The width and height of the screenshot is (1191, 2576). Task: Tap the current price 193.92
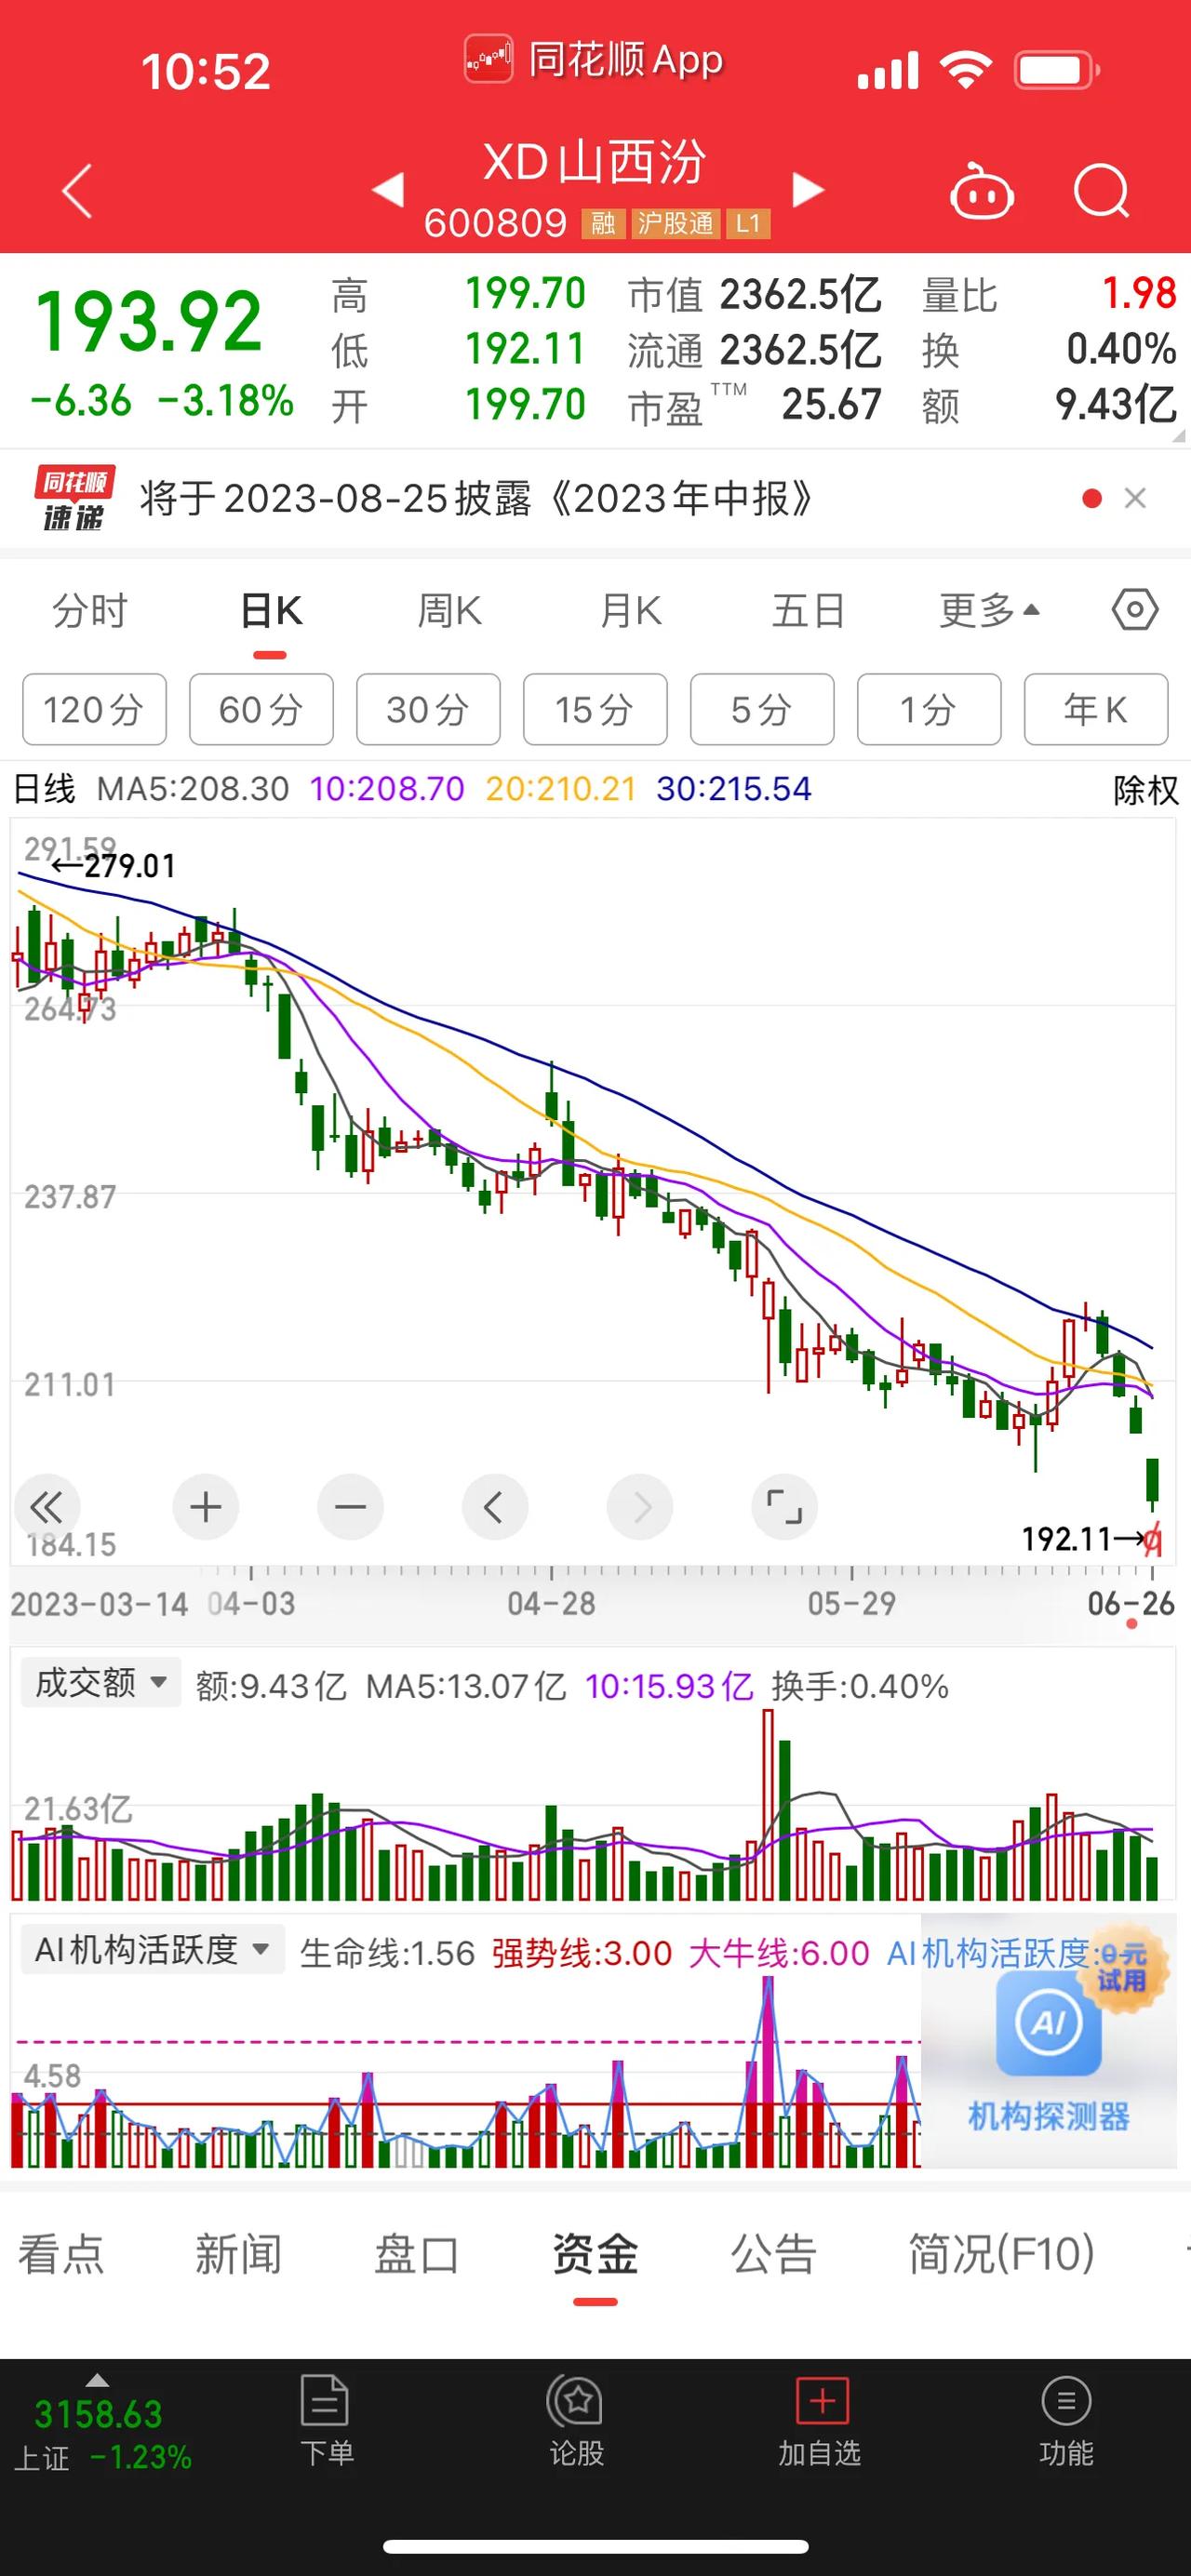pyautogui.click(x=148, y=322)
